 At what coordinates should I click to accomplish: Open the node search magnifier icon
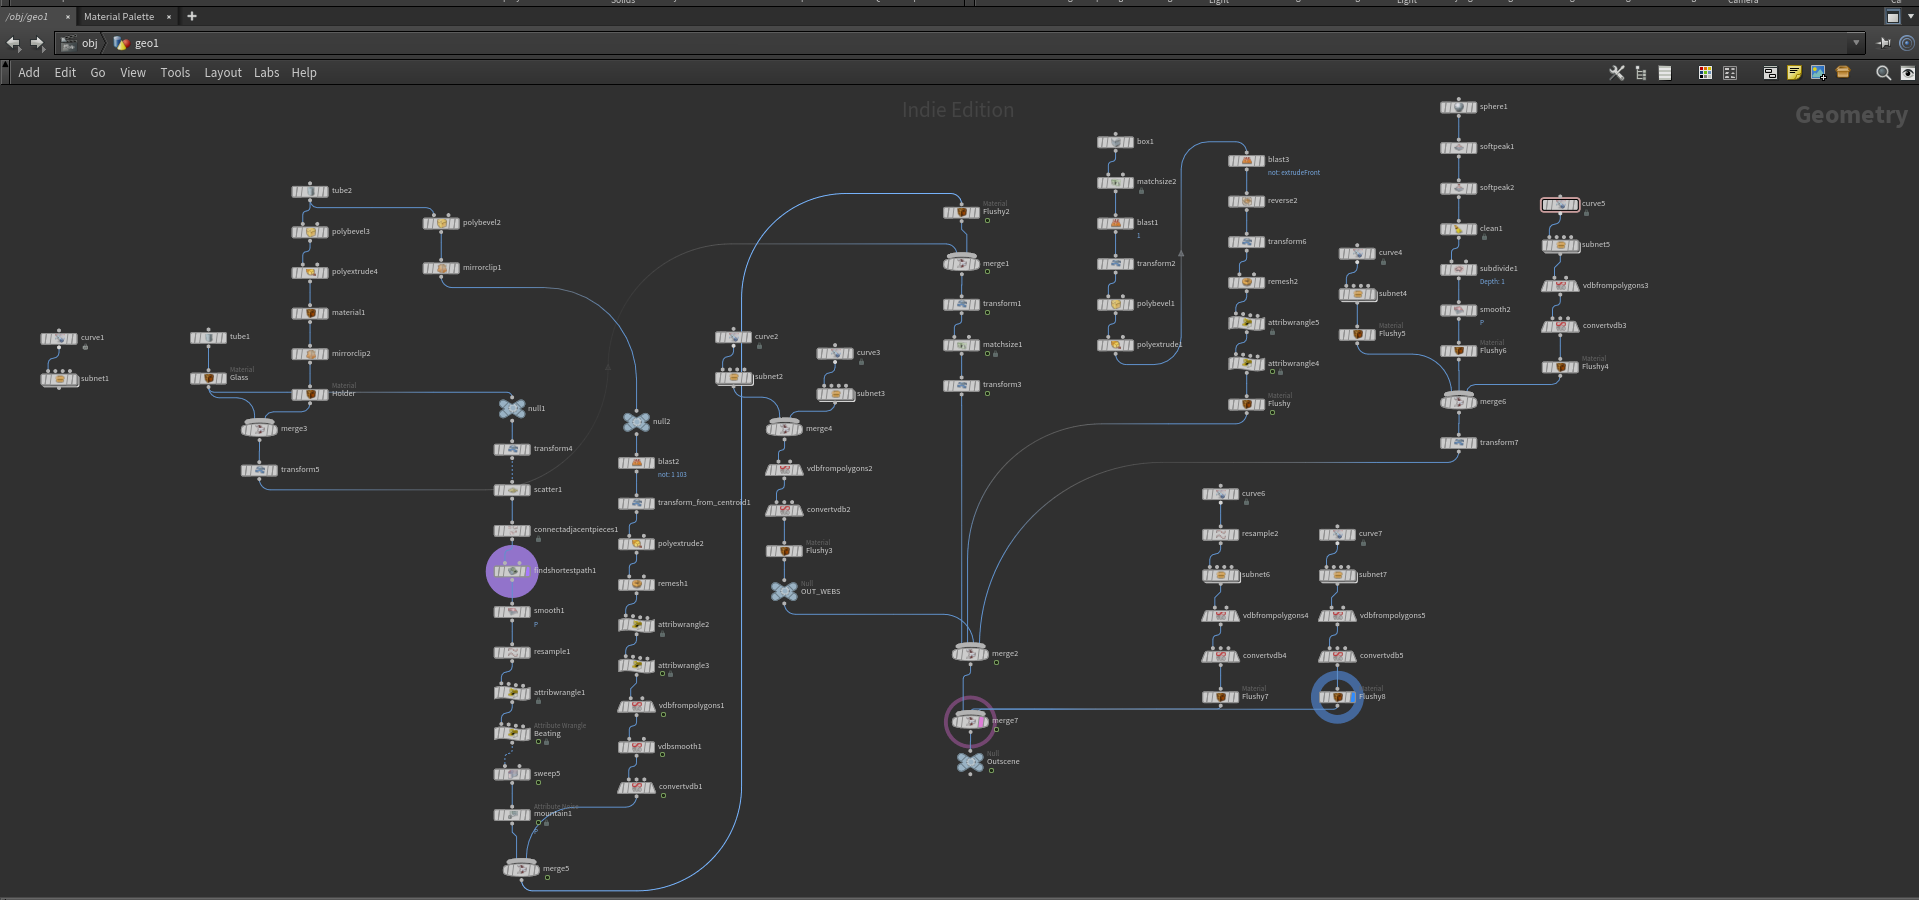[1883, 73]
